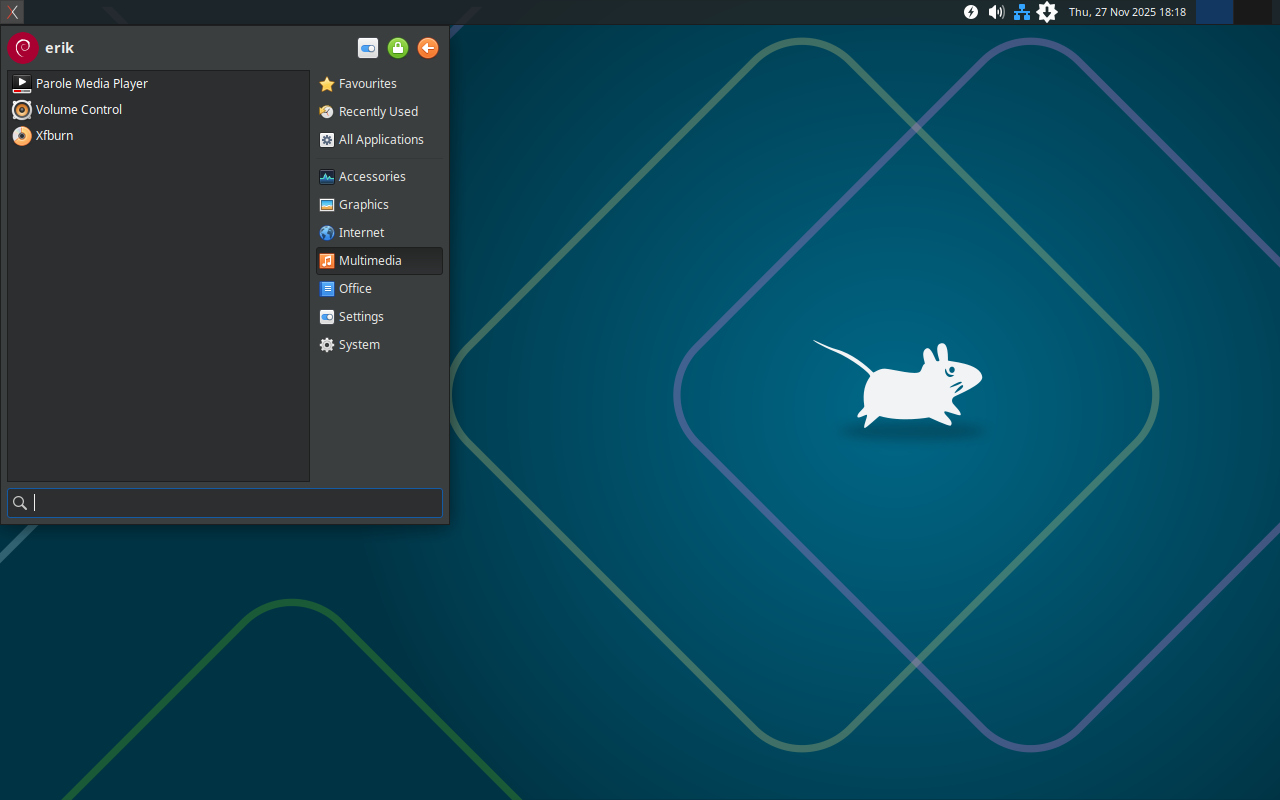Expand the Accessories category
Image resolution: width=1280 pixels, height=800 pixels.
point(372,176)
